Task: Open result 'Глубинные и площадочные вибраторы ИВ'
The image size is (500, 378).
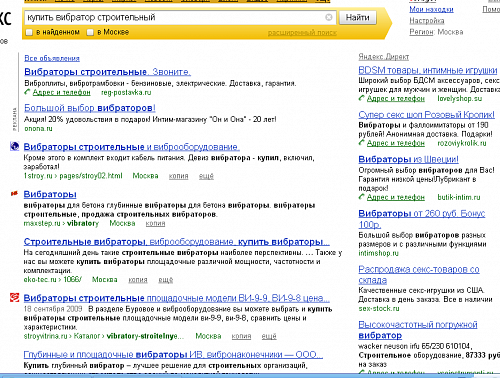Action: click(x=173, y=354)
